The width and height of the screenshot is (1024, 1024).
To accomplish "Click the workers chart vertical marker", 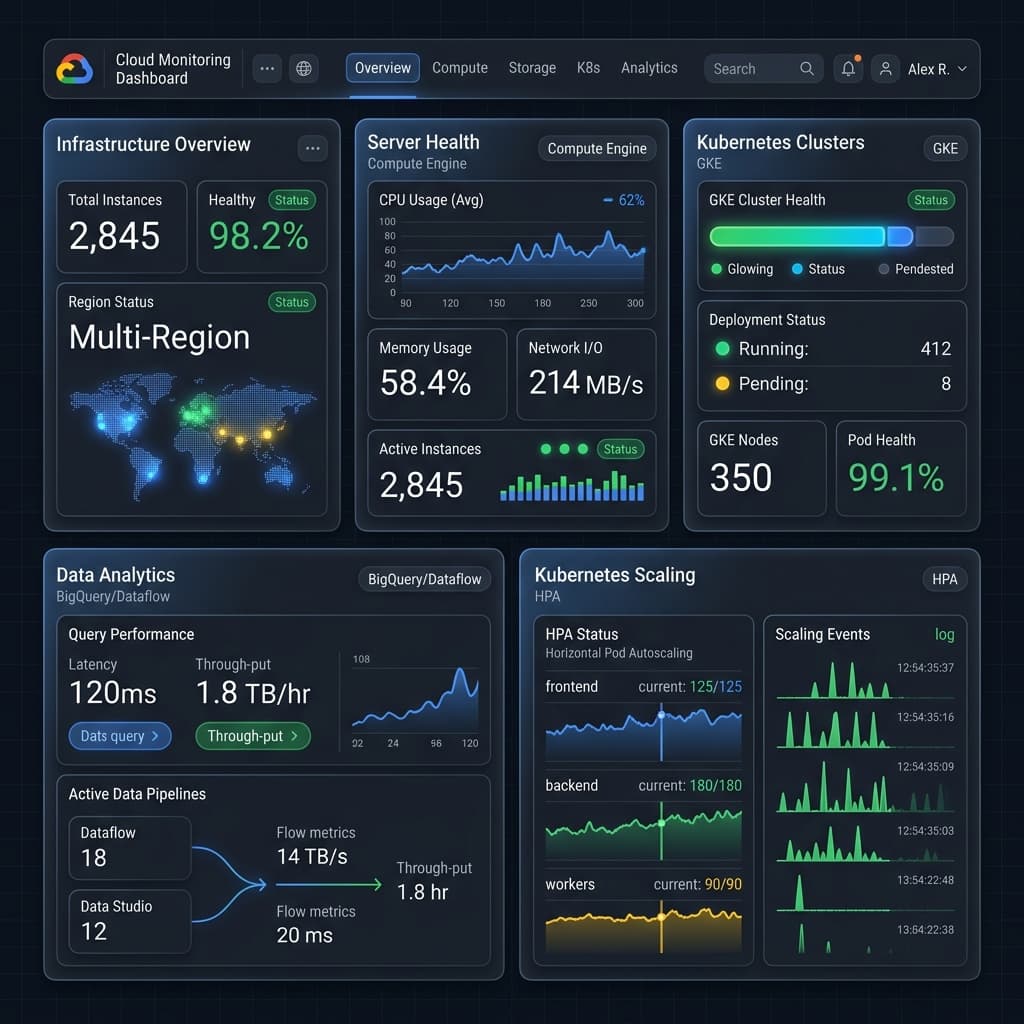I will click(x=661, y=926).
